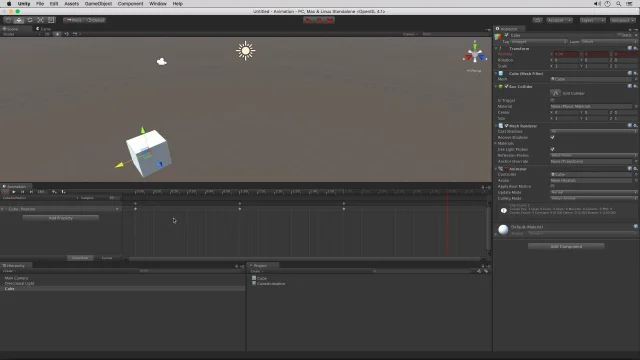The image size is (640, 360).
Task: Select the Scale tool in toolbar
Action: point(40,20)
